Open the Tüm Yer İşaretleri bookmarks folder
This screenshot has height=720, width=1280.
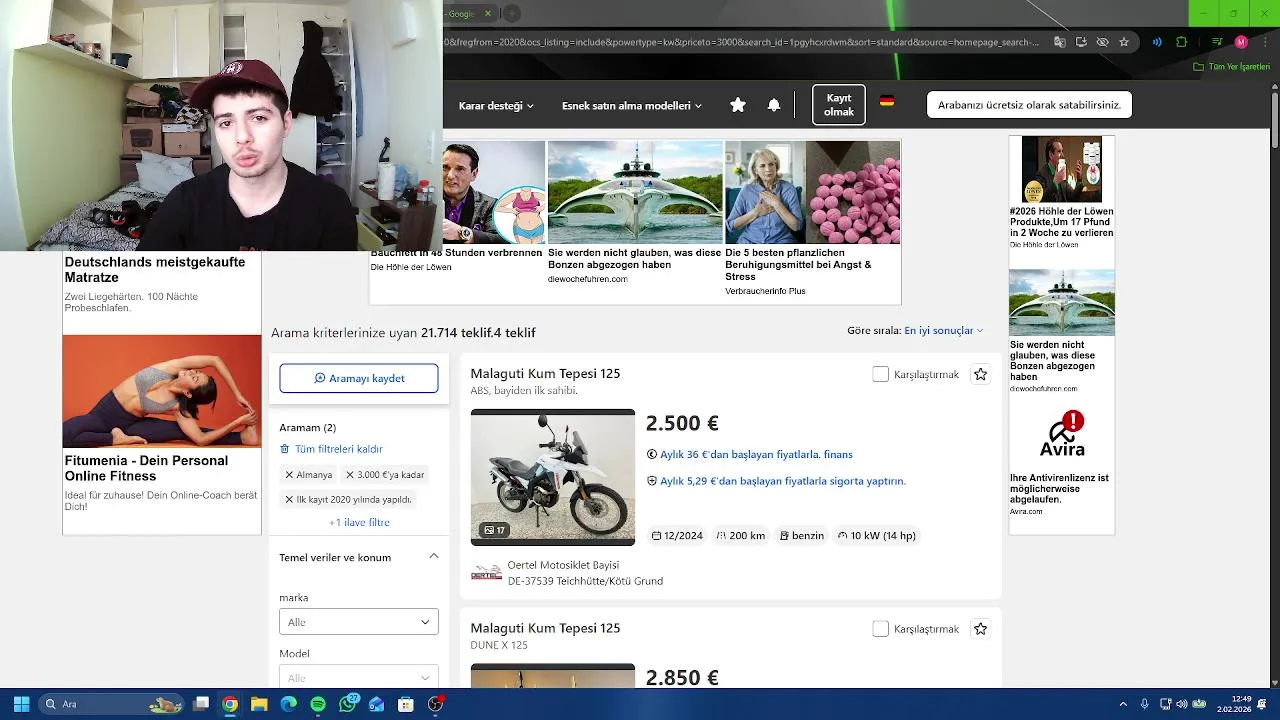coord(1233,67)
